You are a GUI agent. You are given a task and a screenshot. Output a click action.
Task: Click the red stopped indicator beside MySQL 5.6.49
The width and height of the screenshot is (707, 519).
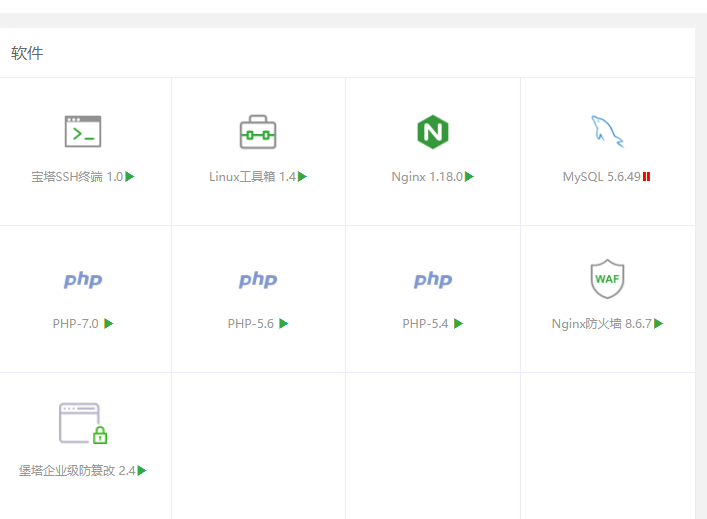point(647,177)
